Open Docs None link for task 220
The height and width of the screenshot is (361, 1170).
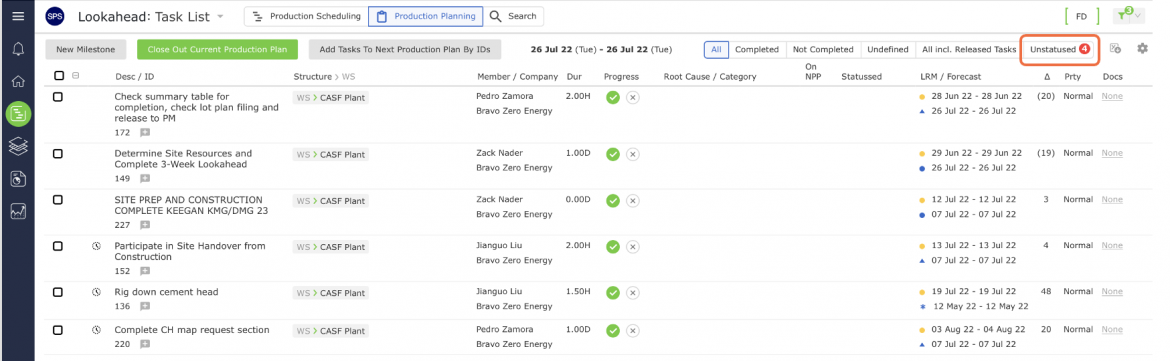pos(1112,330)
